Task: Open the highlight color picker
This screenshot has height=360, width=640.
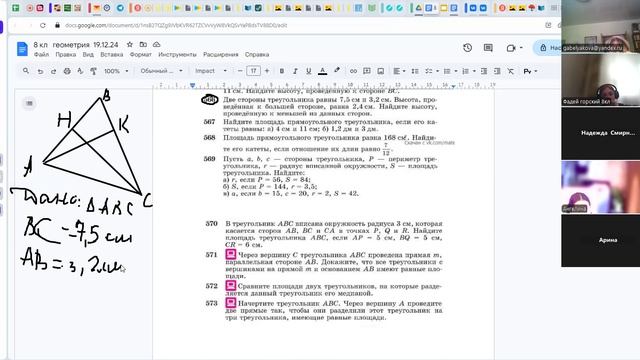Action: 336,71
